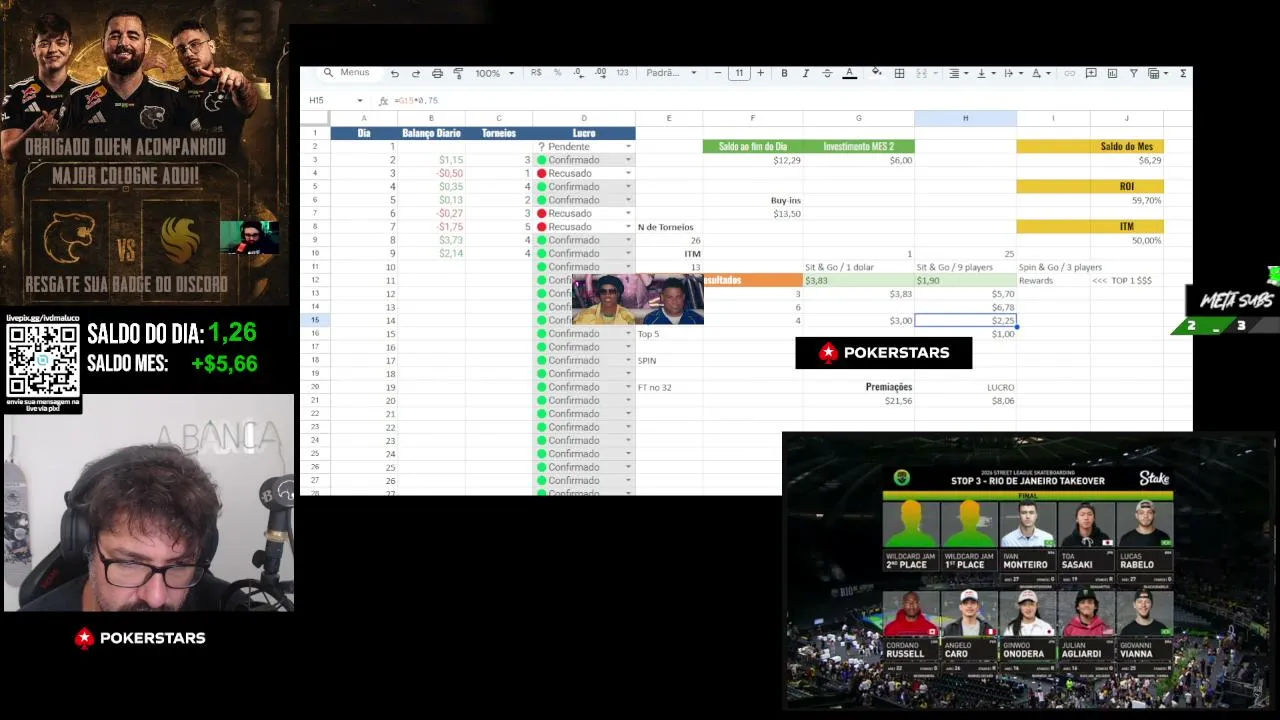Open the vertical align dropdown

point(984,73)
